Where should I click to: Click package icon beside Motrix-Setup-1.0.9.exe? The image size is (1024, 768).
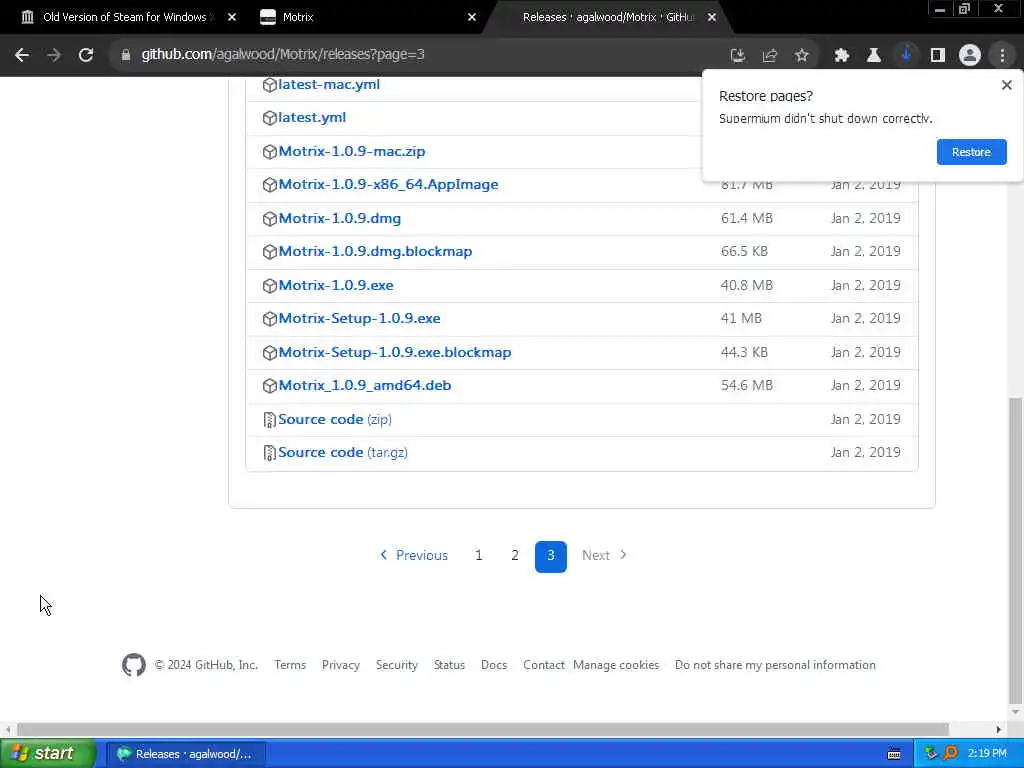point(269,319)
